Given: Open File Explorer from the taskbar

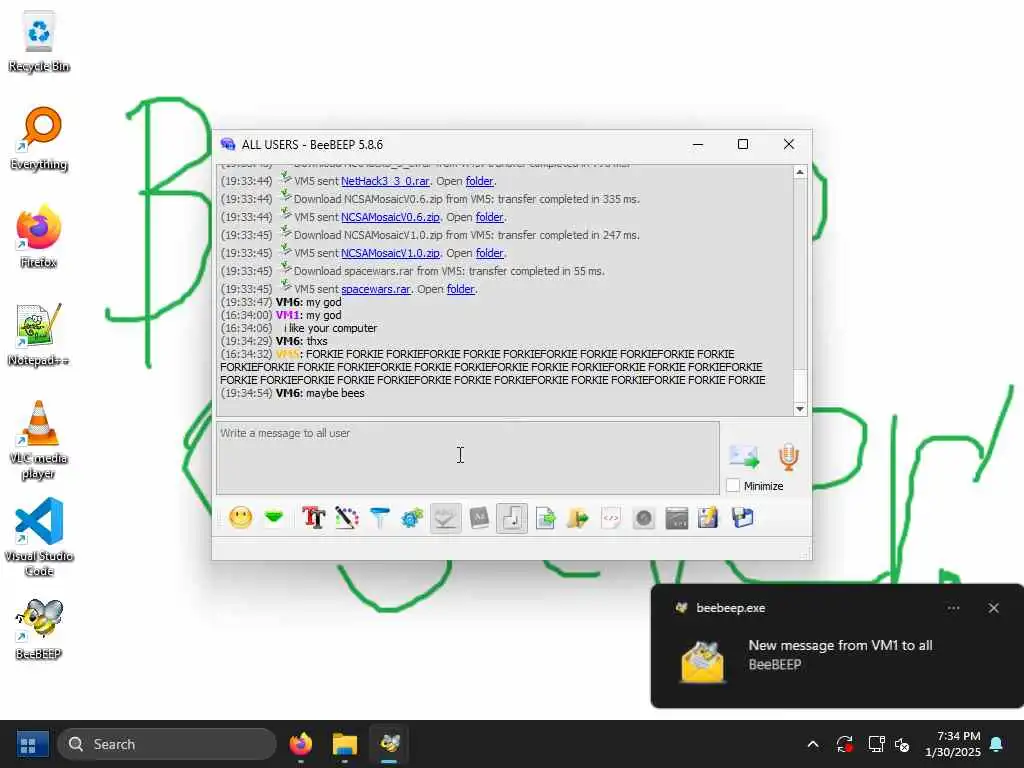Looking at the screenshot, I should pyautogui.click(x=345, y=744).
